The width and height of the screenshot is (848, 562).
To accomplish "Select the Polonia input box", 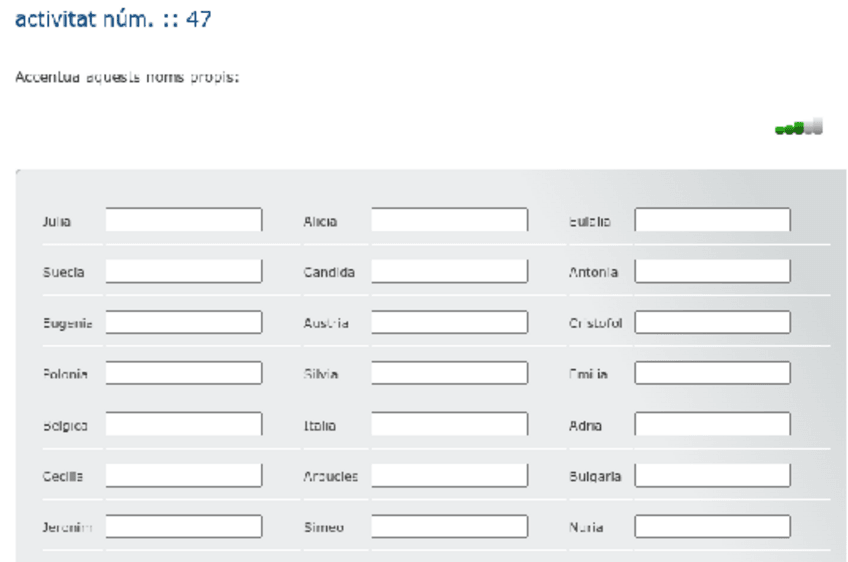I will [x=184, y=374].
